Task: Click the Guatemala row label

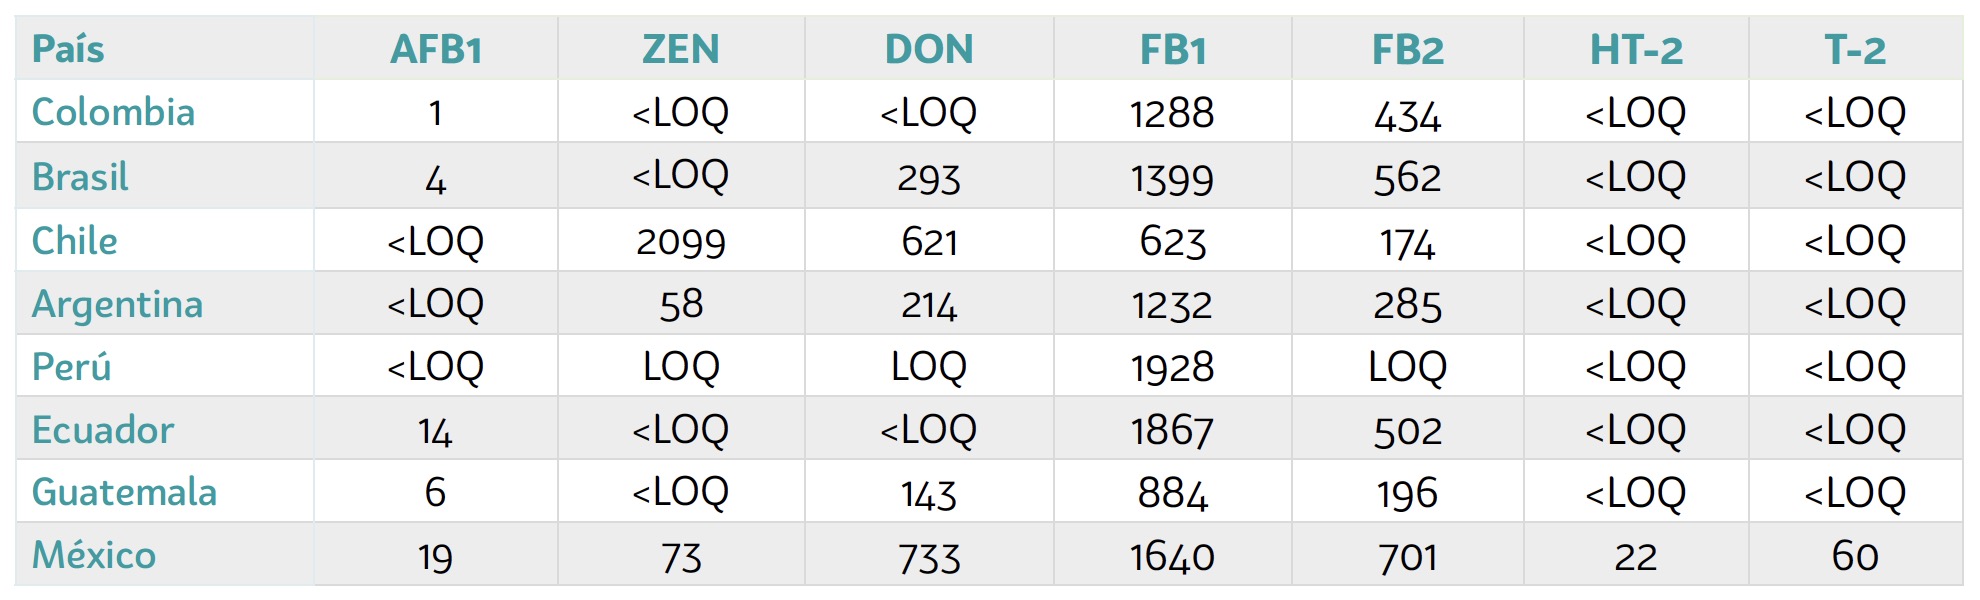Action: click(x=124, y=492)
